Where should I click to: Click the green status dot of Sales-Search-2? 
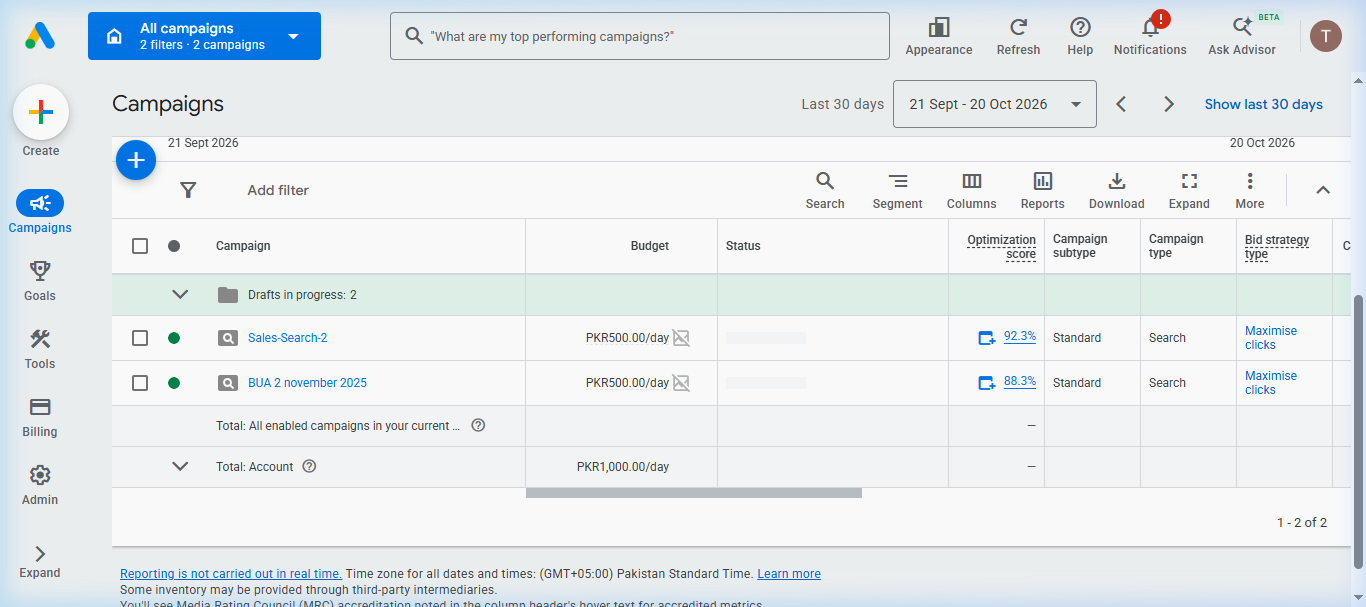[174, 338]
